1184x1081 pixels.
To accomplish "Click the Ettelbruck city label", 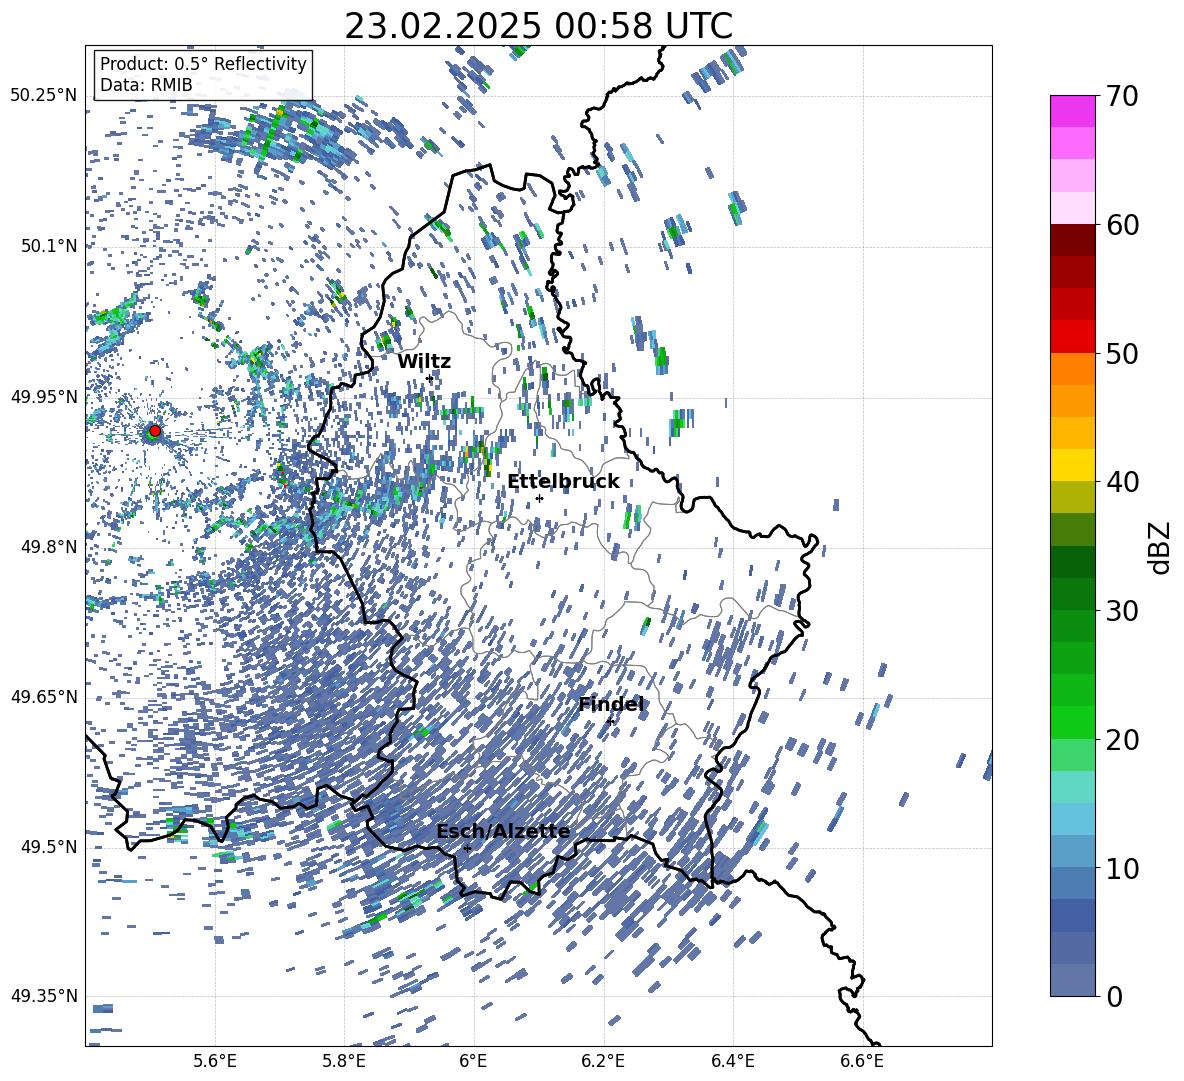I will tap(563, 481).
